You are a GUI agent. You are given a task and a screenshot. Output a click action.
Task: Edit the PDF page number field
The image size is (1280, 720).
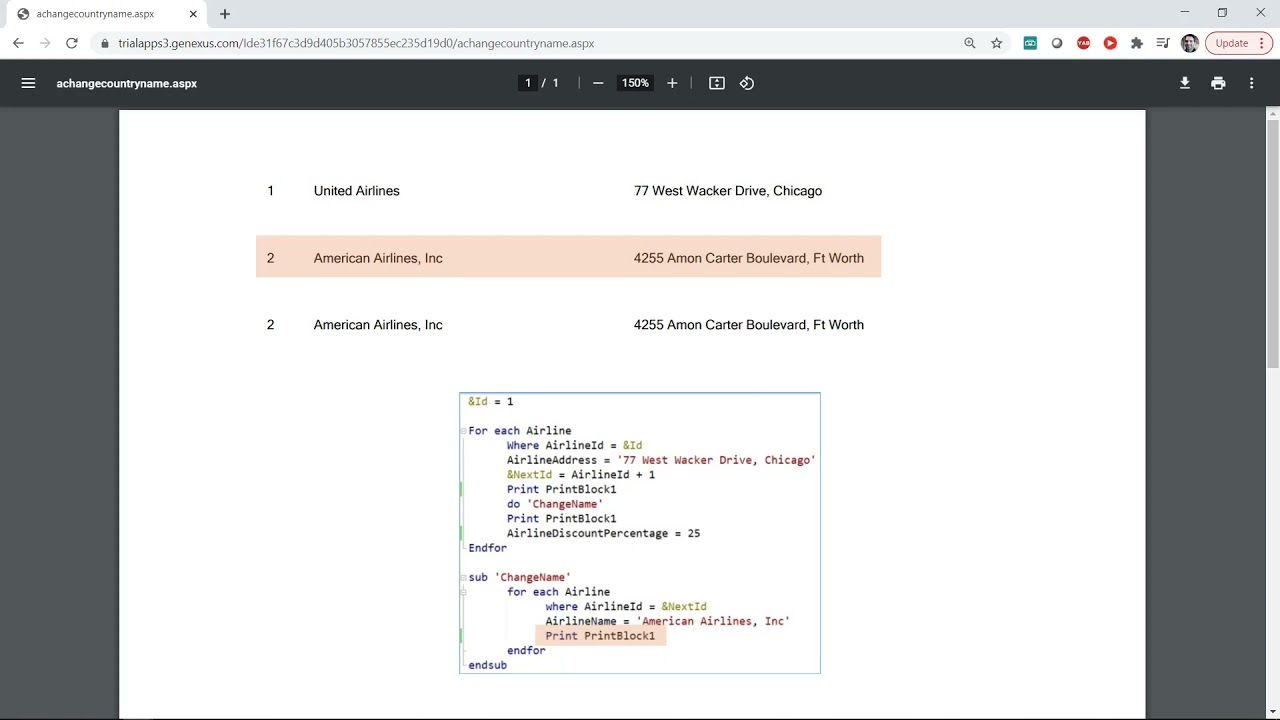click(528, 83)
